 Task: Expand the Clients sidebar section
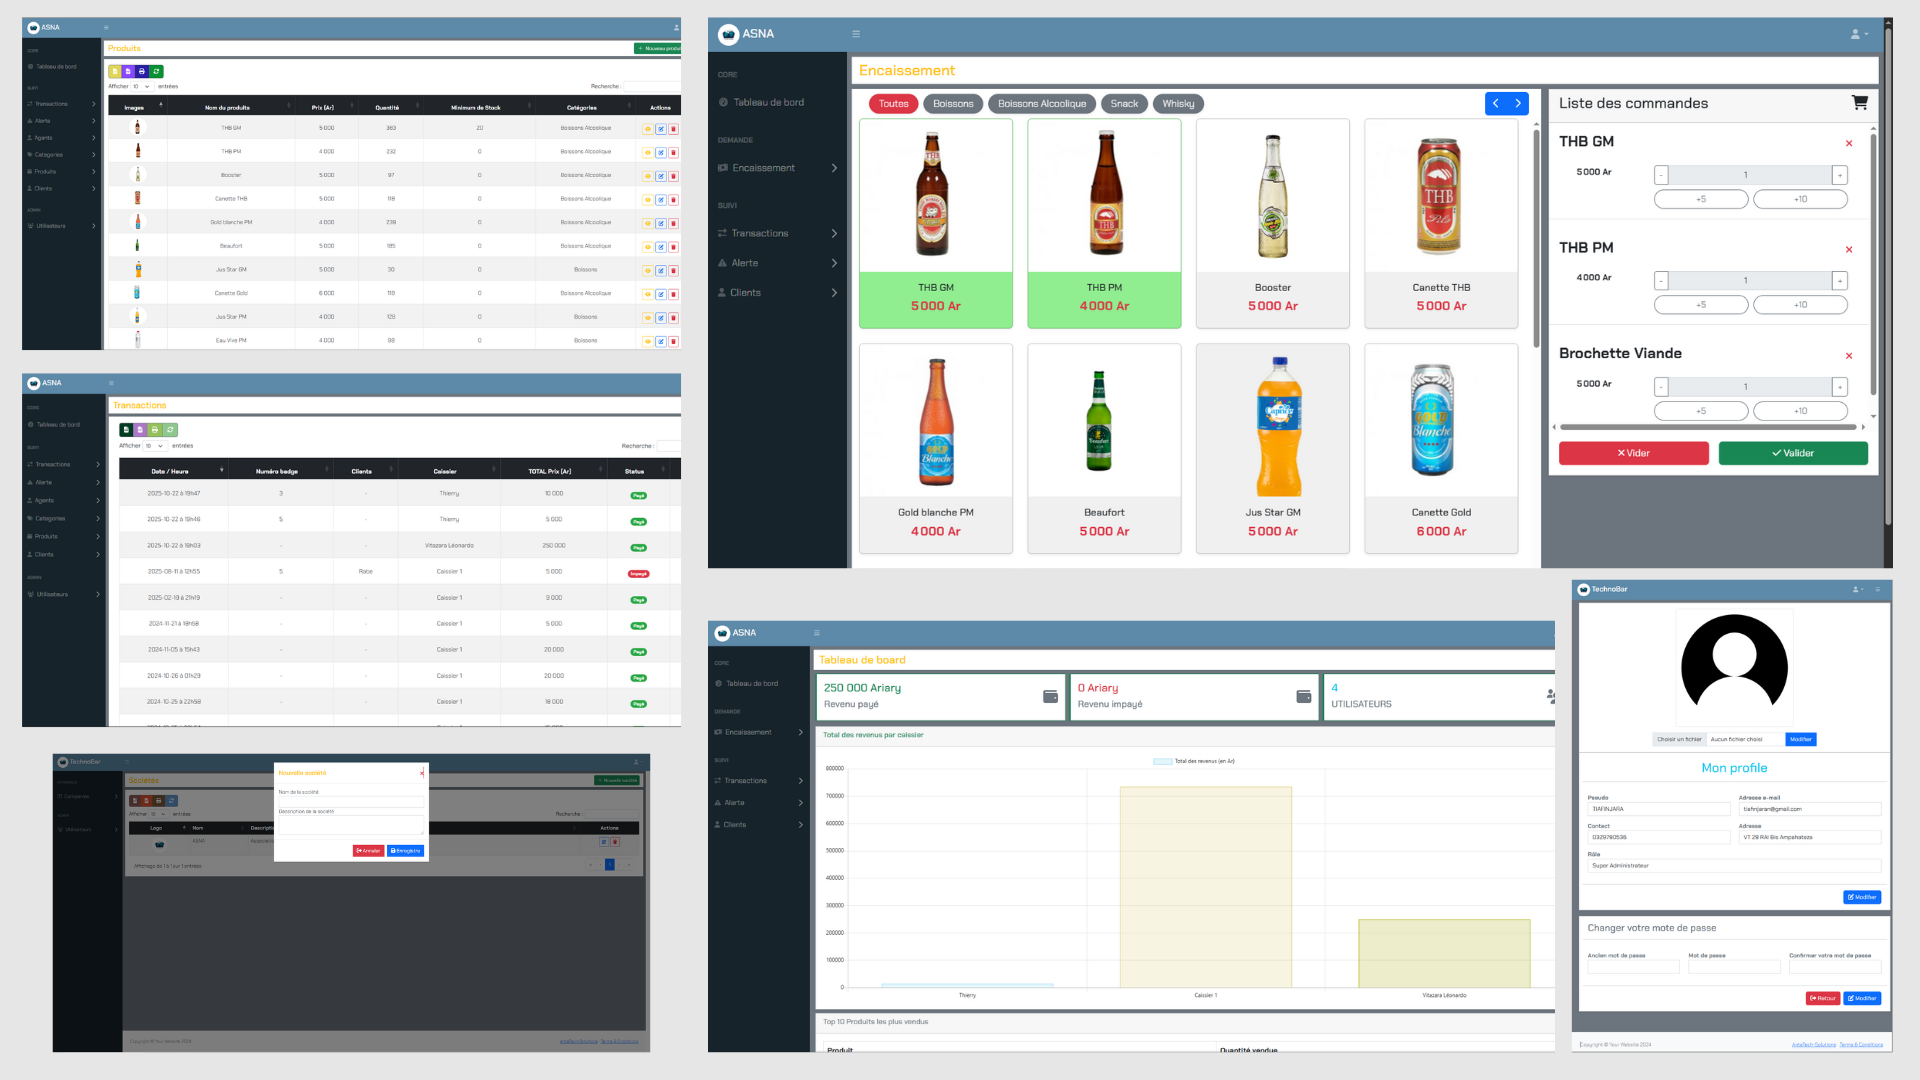834,293
